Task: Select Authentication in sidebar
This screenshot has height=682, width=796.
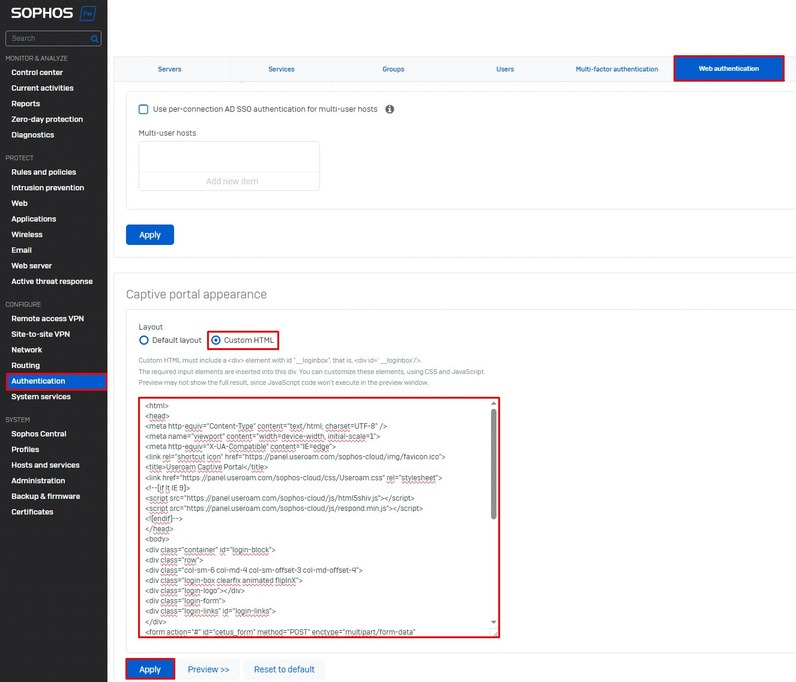Action: 56,381
